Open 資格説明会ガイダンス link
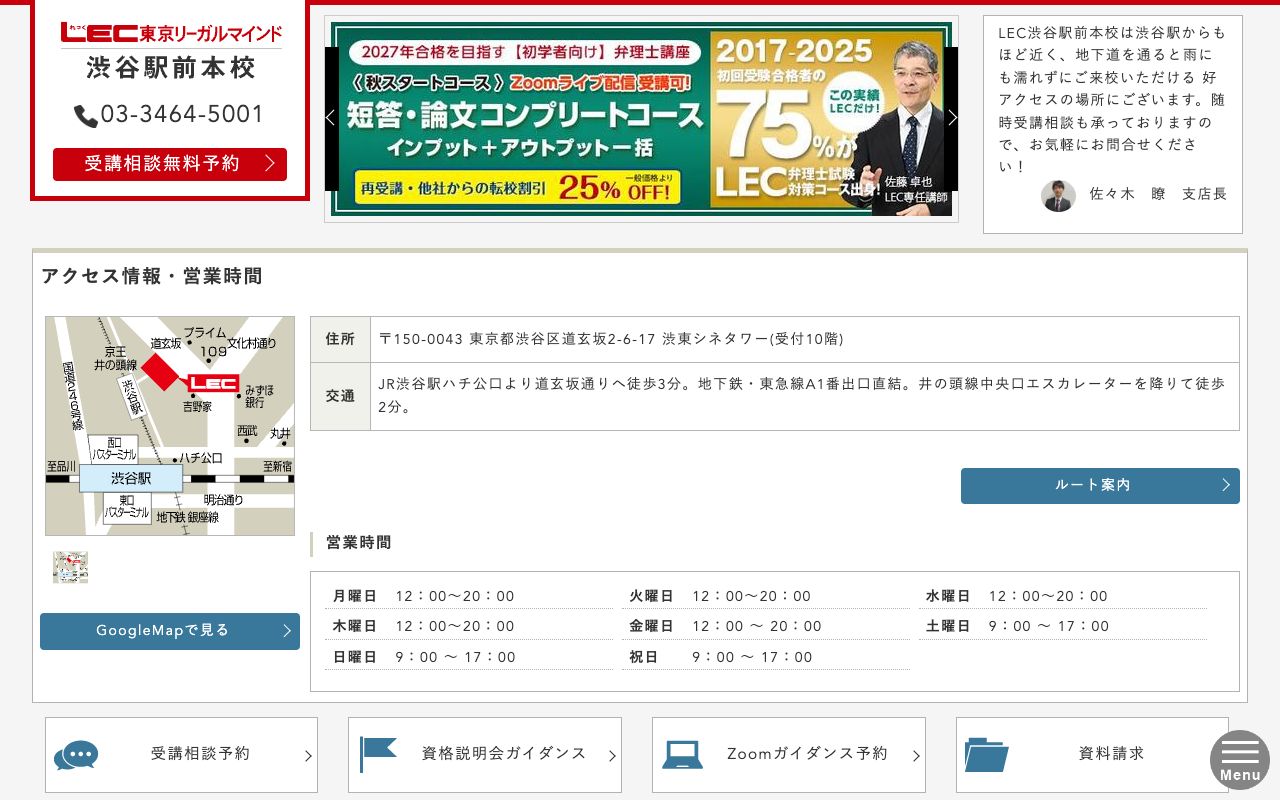The image size is (1280, 800). 485,755
